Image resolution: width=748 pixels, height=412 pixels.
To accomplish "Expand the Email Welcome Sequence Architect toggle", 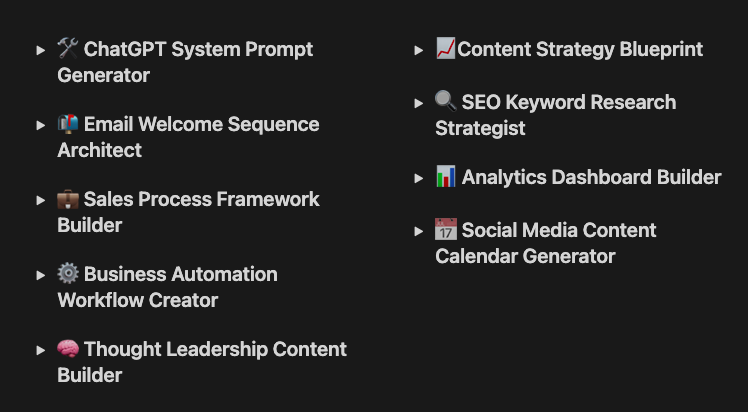I will (x=41, y=125).
